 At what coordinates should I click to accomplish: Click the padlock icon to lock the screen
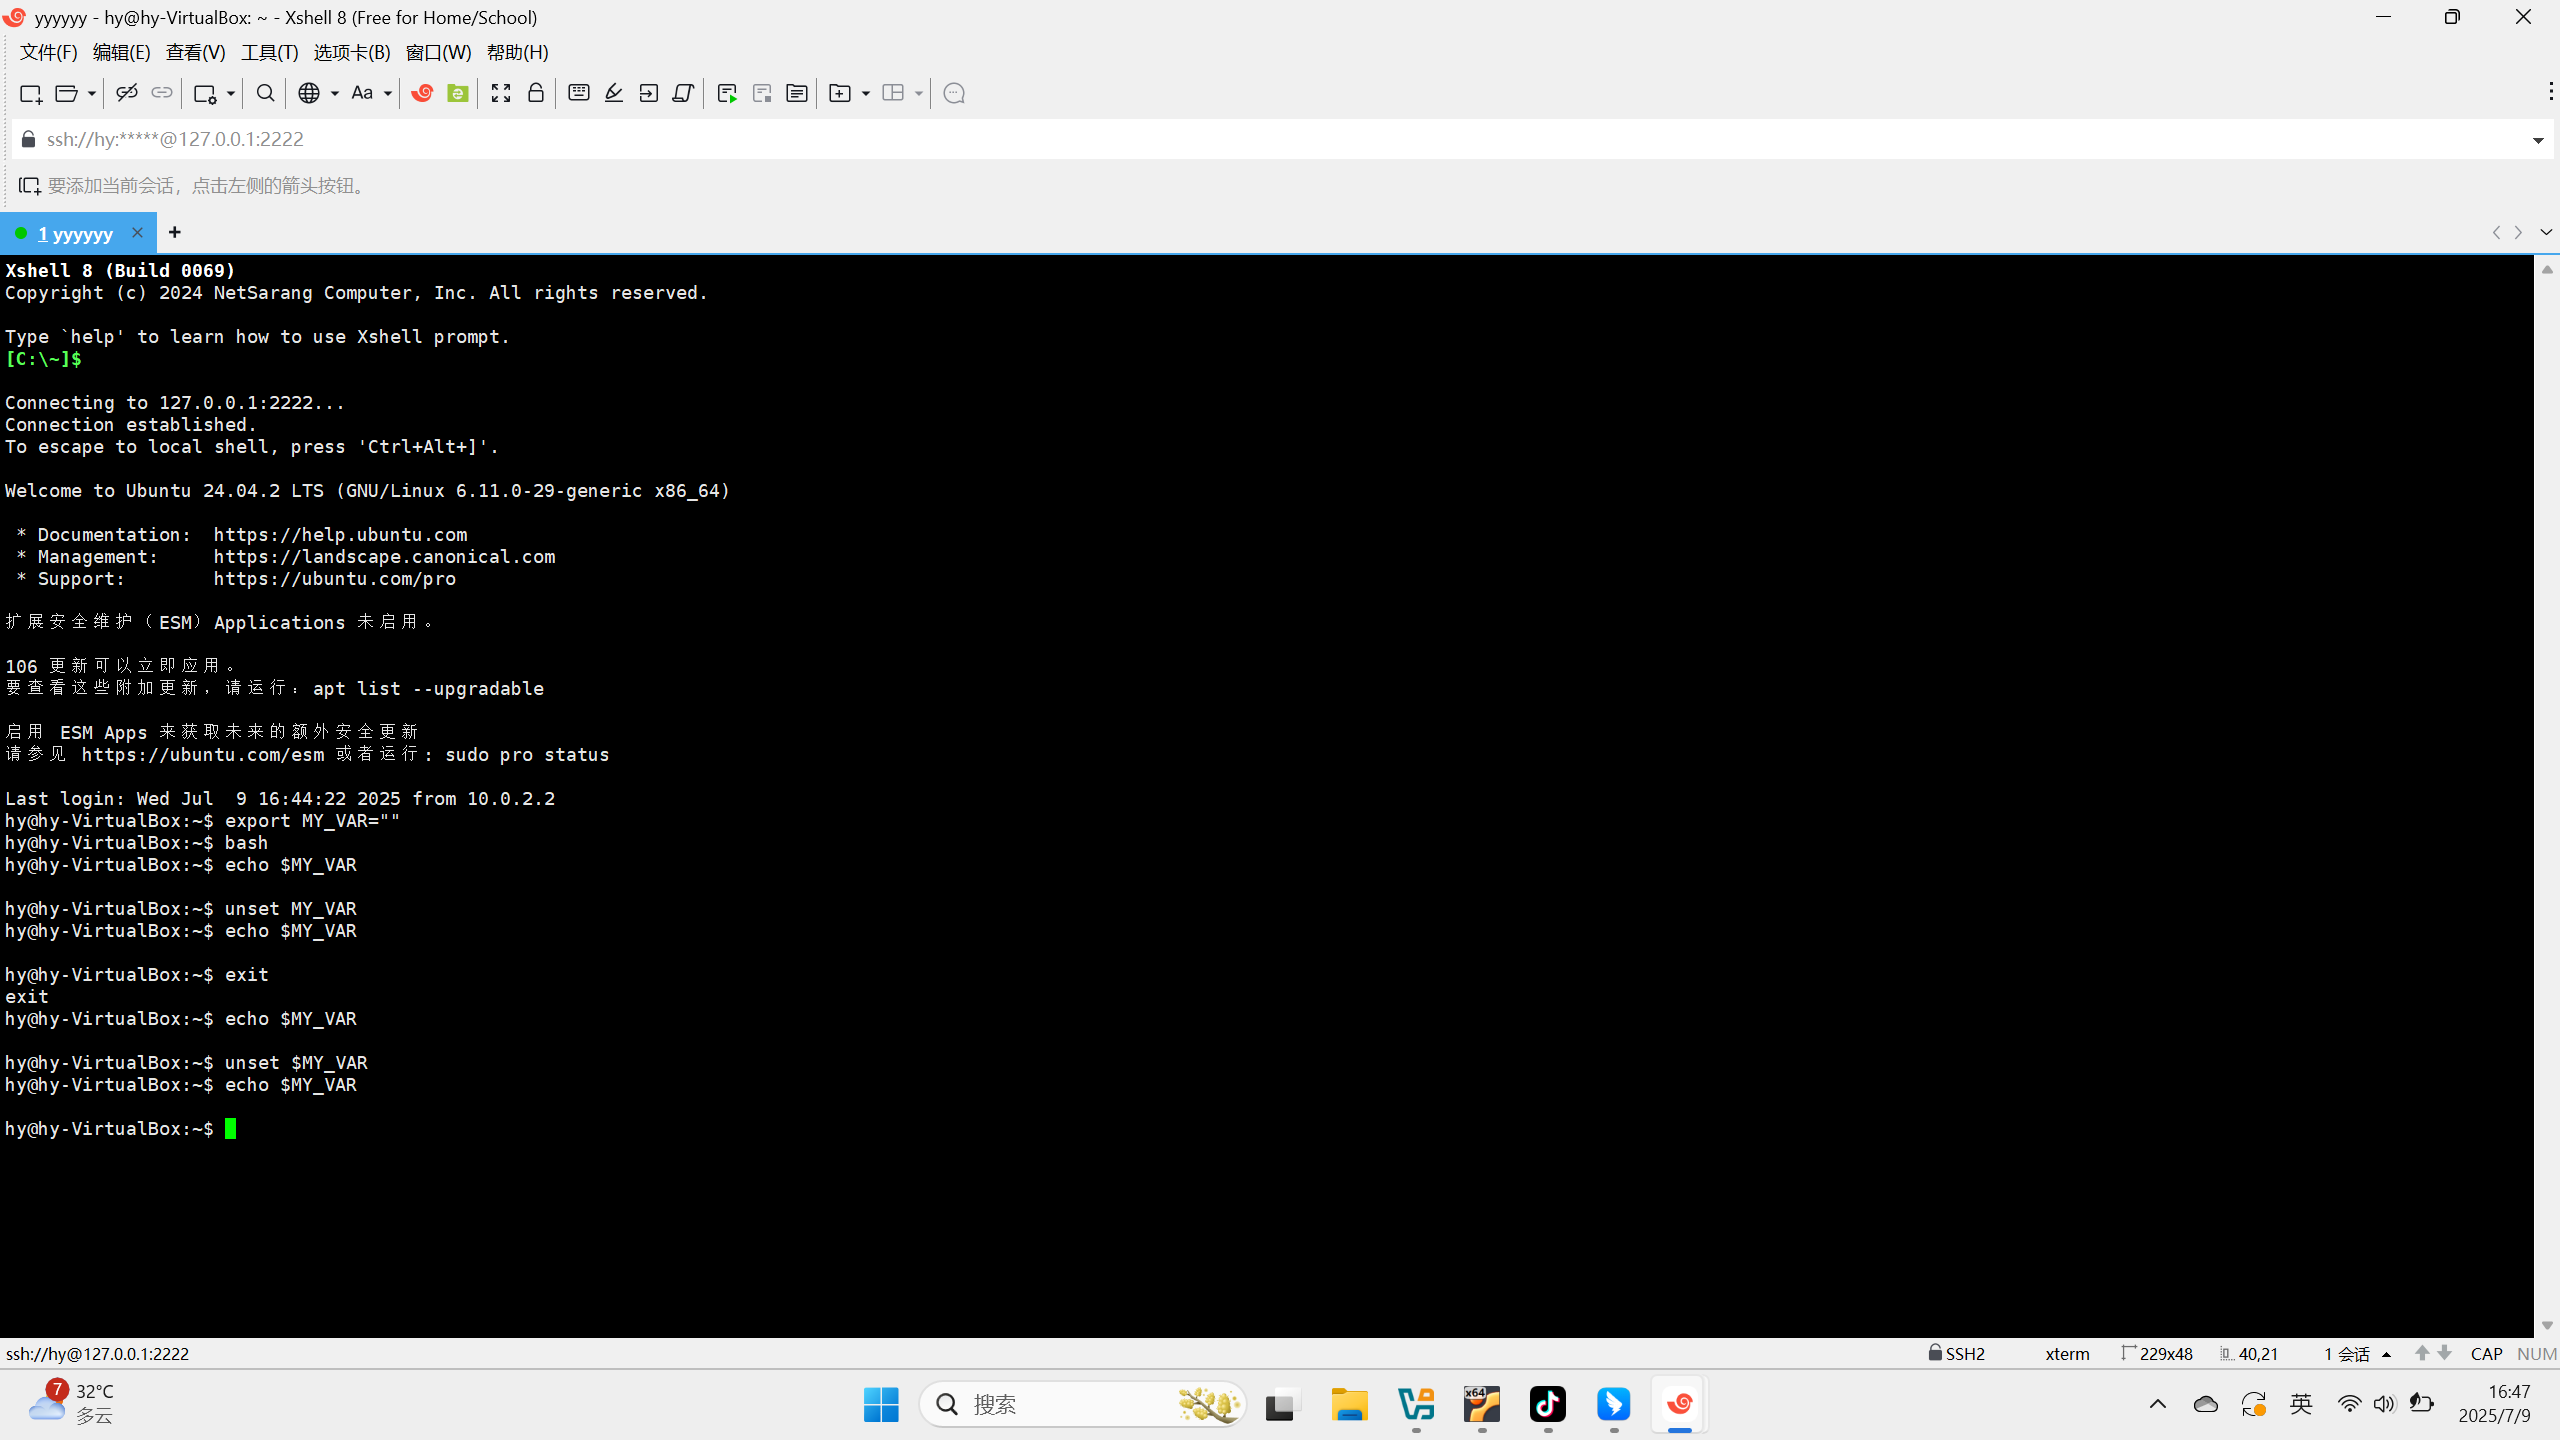click(x=536, y=93)
